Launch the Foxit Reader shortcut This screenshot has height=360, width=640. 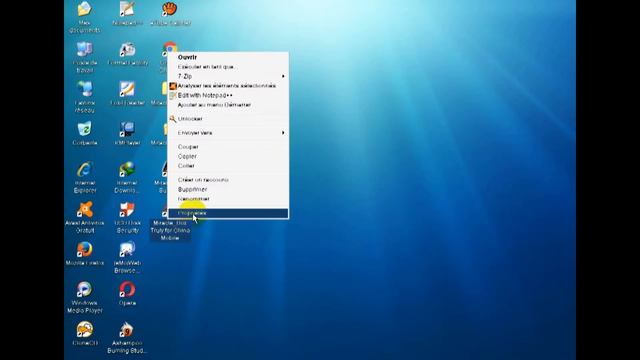pos(127,89)
